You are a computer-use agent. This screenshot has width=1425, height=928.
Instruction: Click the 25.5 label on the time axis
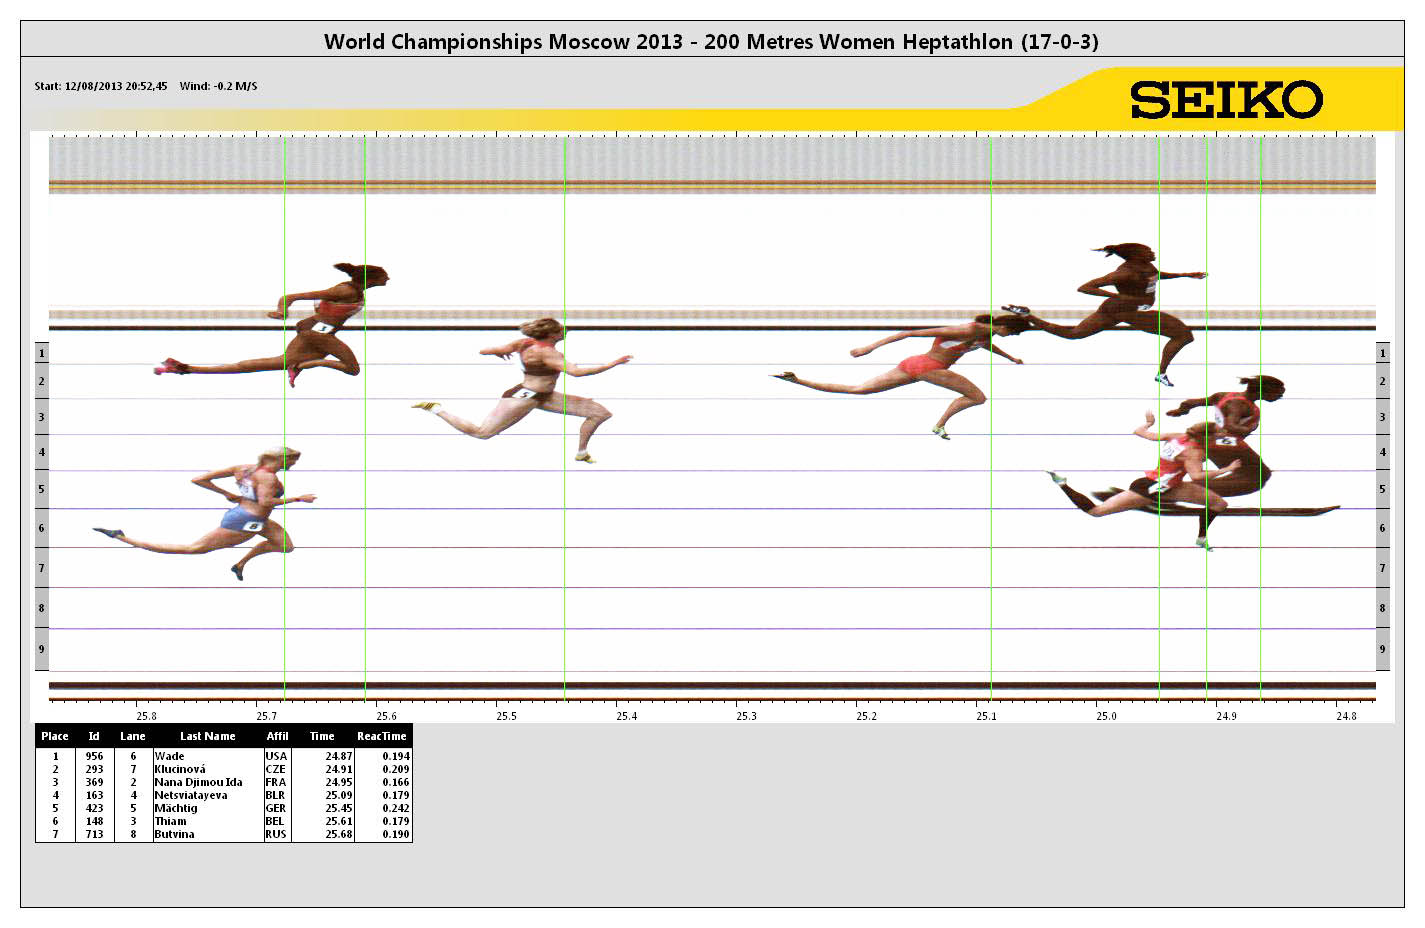(506, 716)
